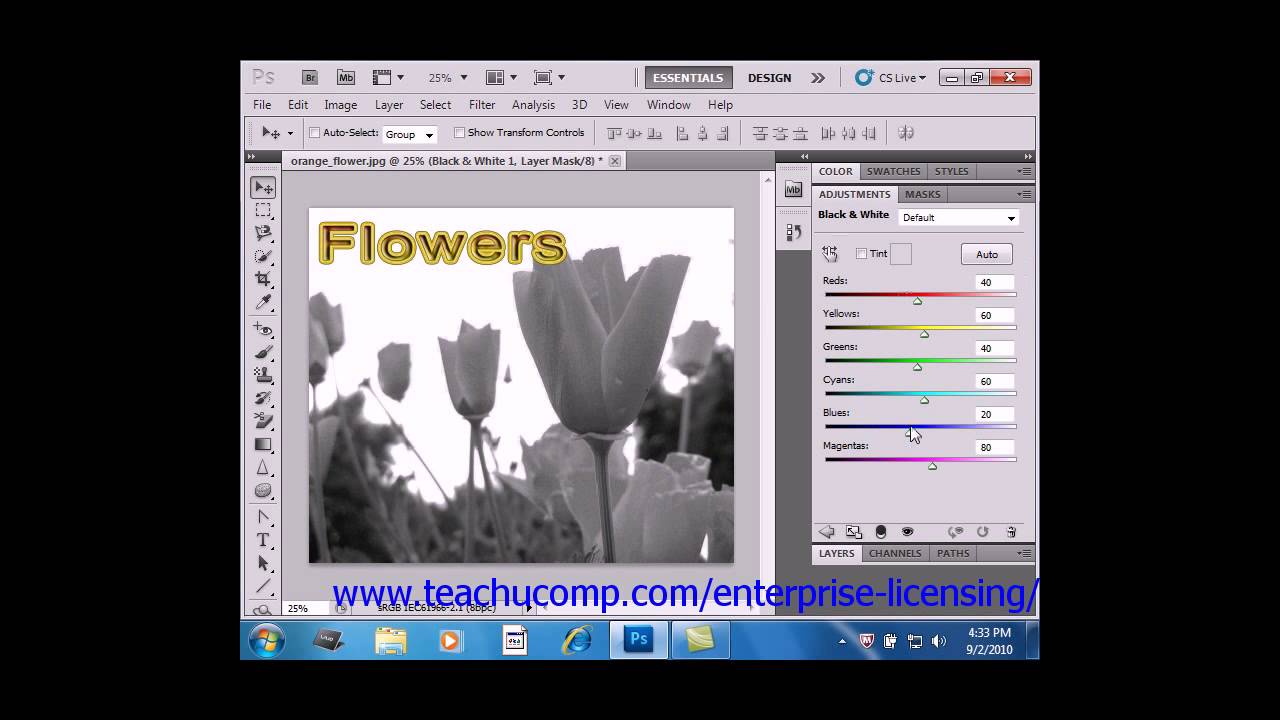Enable Show Transform Controls checkbox
1280x720 pixels.
(460, 132)
